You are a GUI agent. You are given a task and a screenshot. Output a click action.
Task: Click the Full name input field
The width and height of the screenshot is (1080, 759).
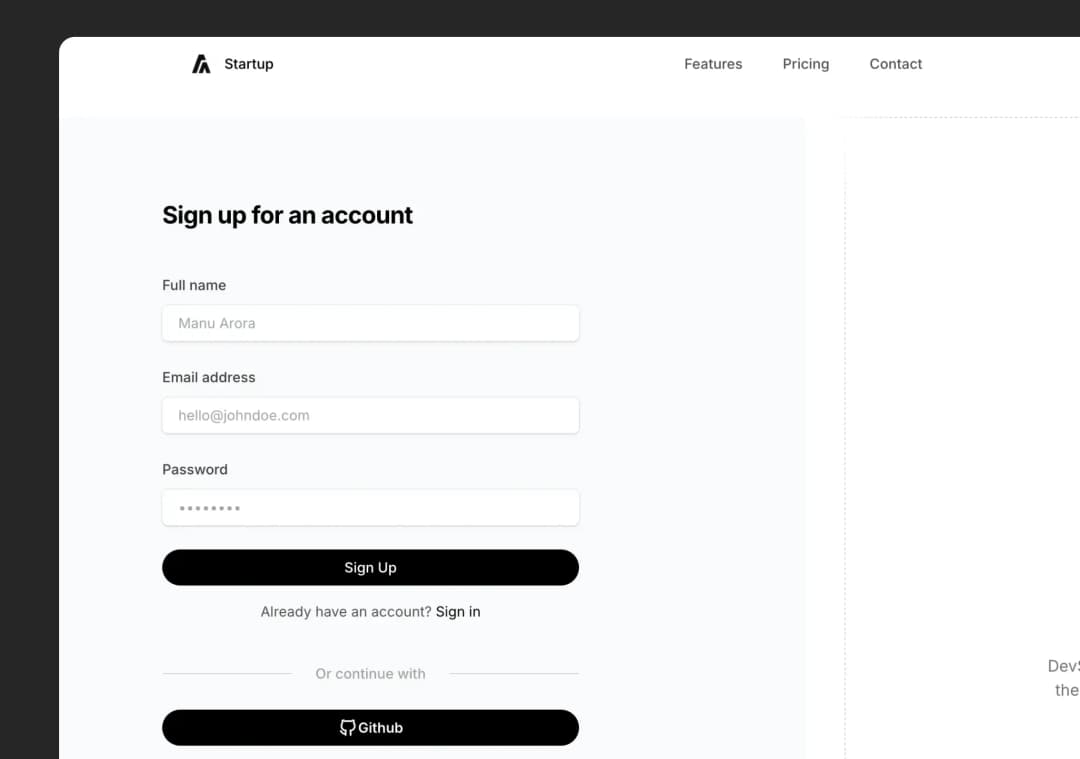(370, 323)
